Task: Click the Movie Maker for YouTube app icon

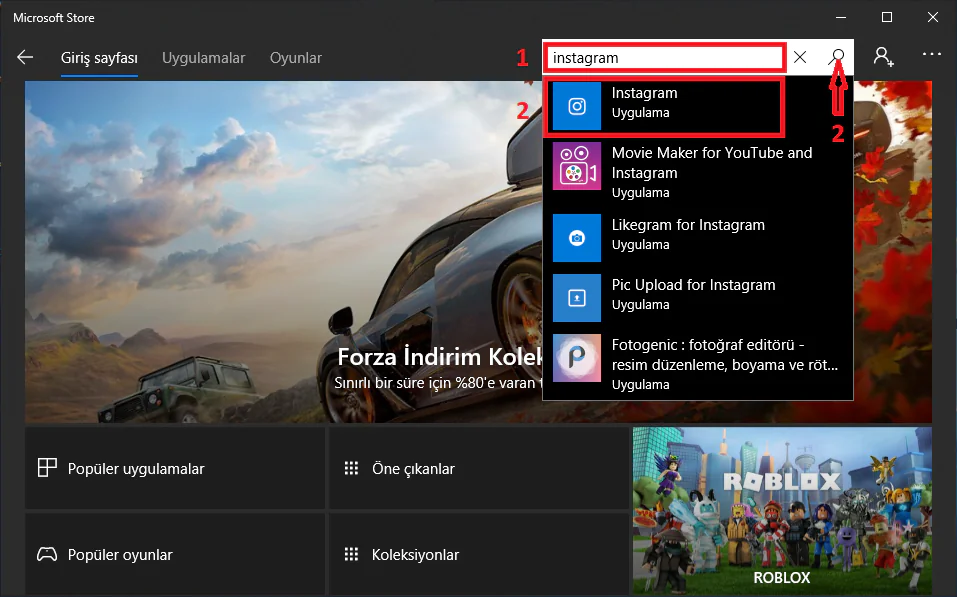Action: pyautogui.click(x=577, y=166)
